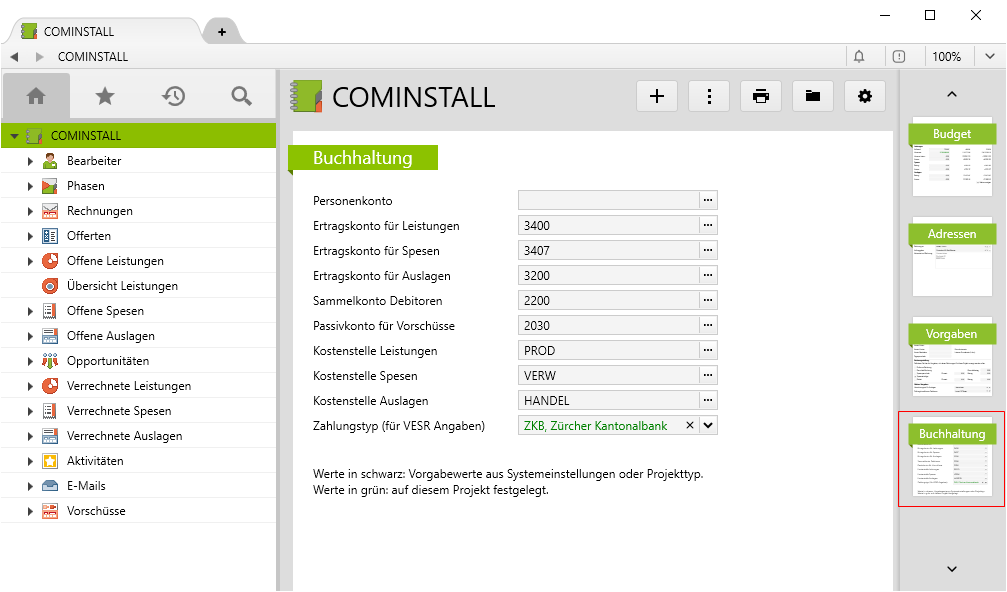
Task: Collapse the COMINSTALL root node
Action: (x=14, y=136)
